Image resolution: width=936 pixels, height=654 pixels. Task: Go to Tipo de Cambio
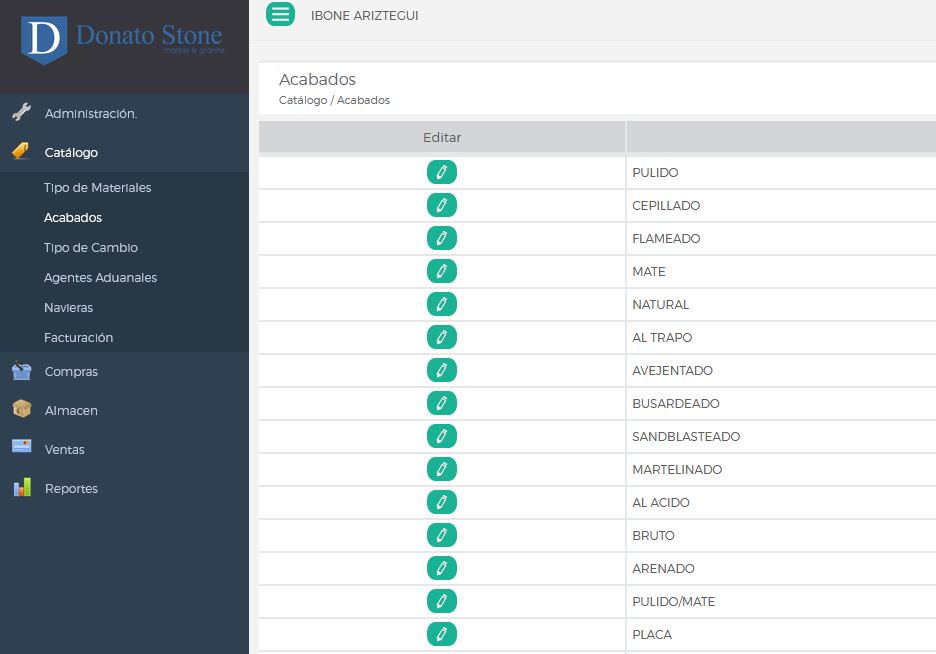tap(90, 248)
